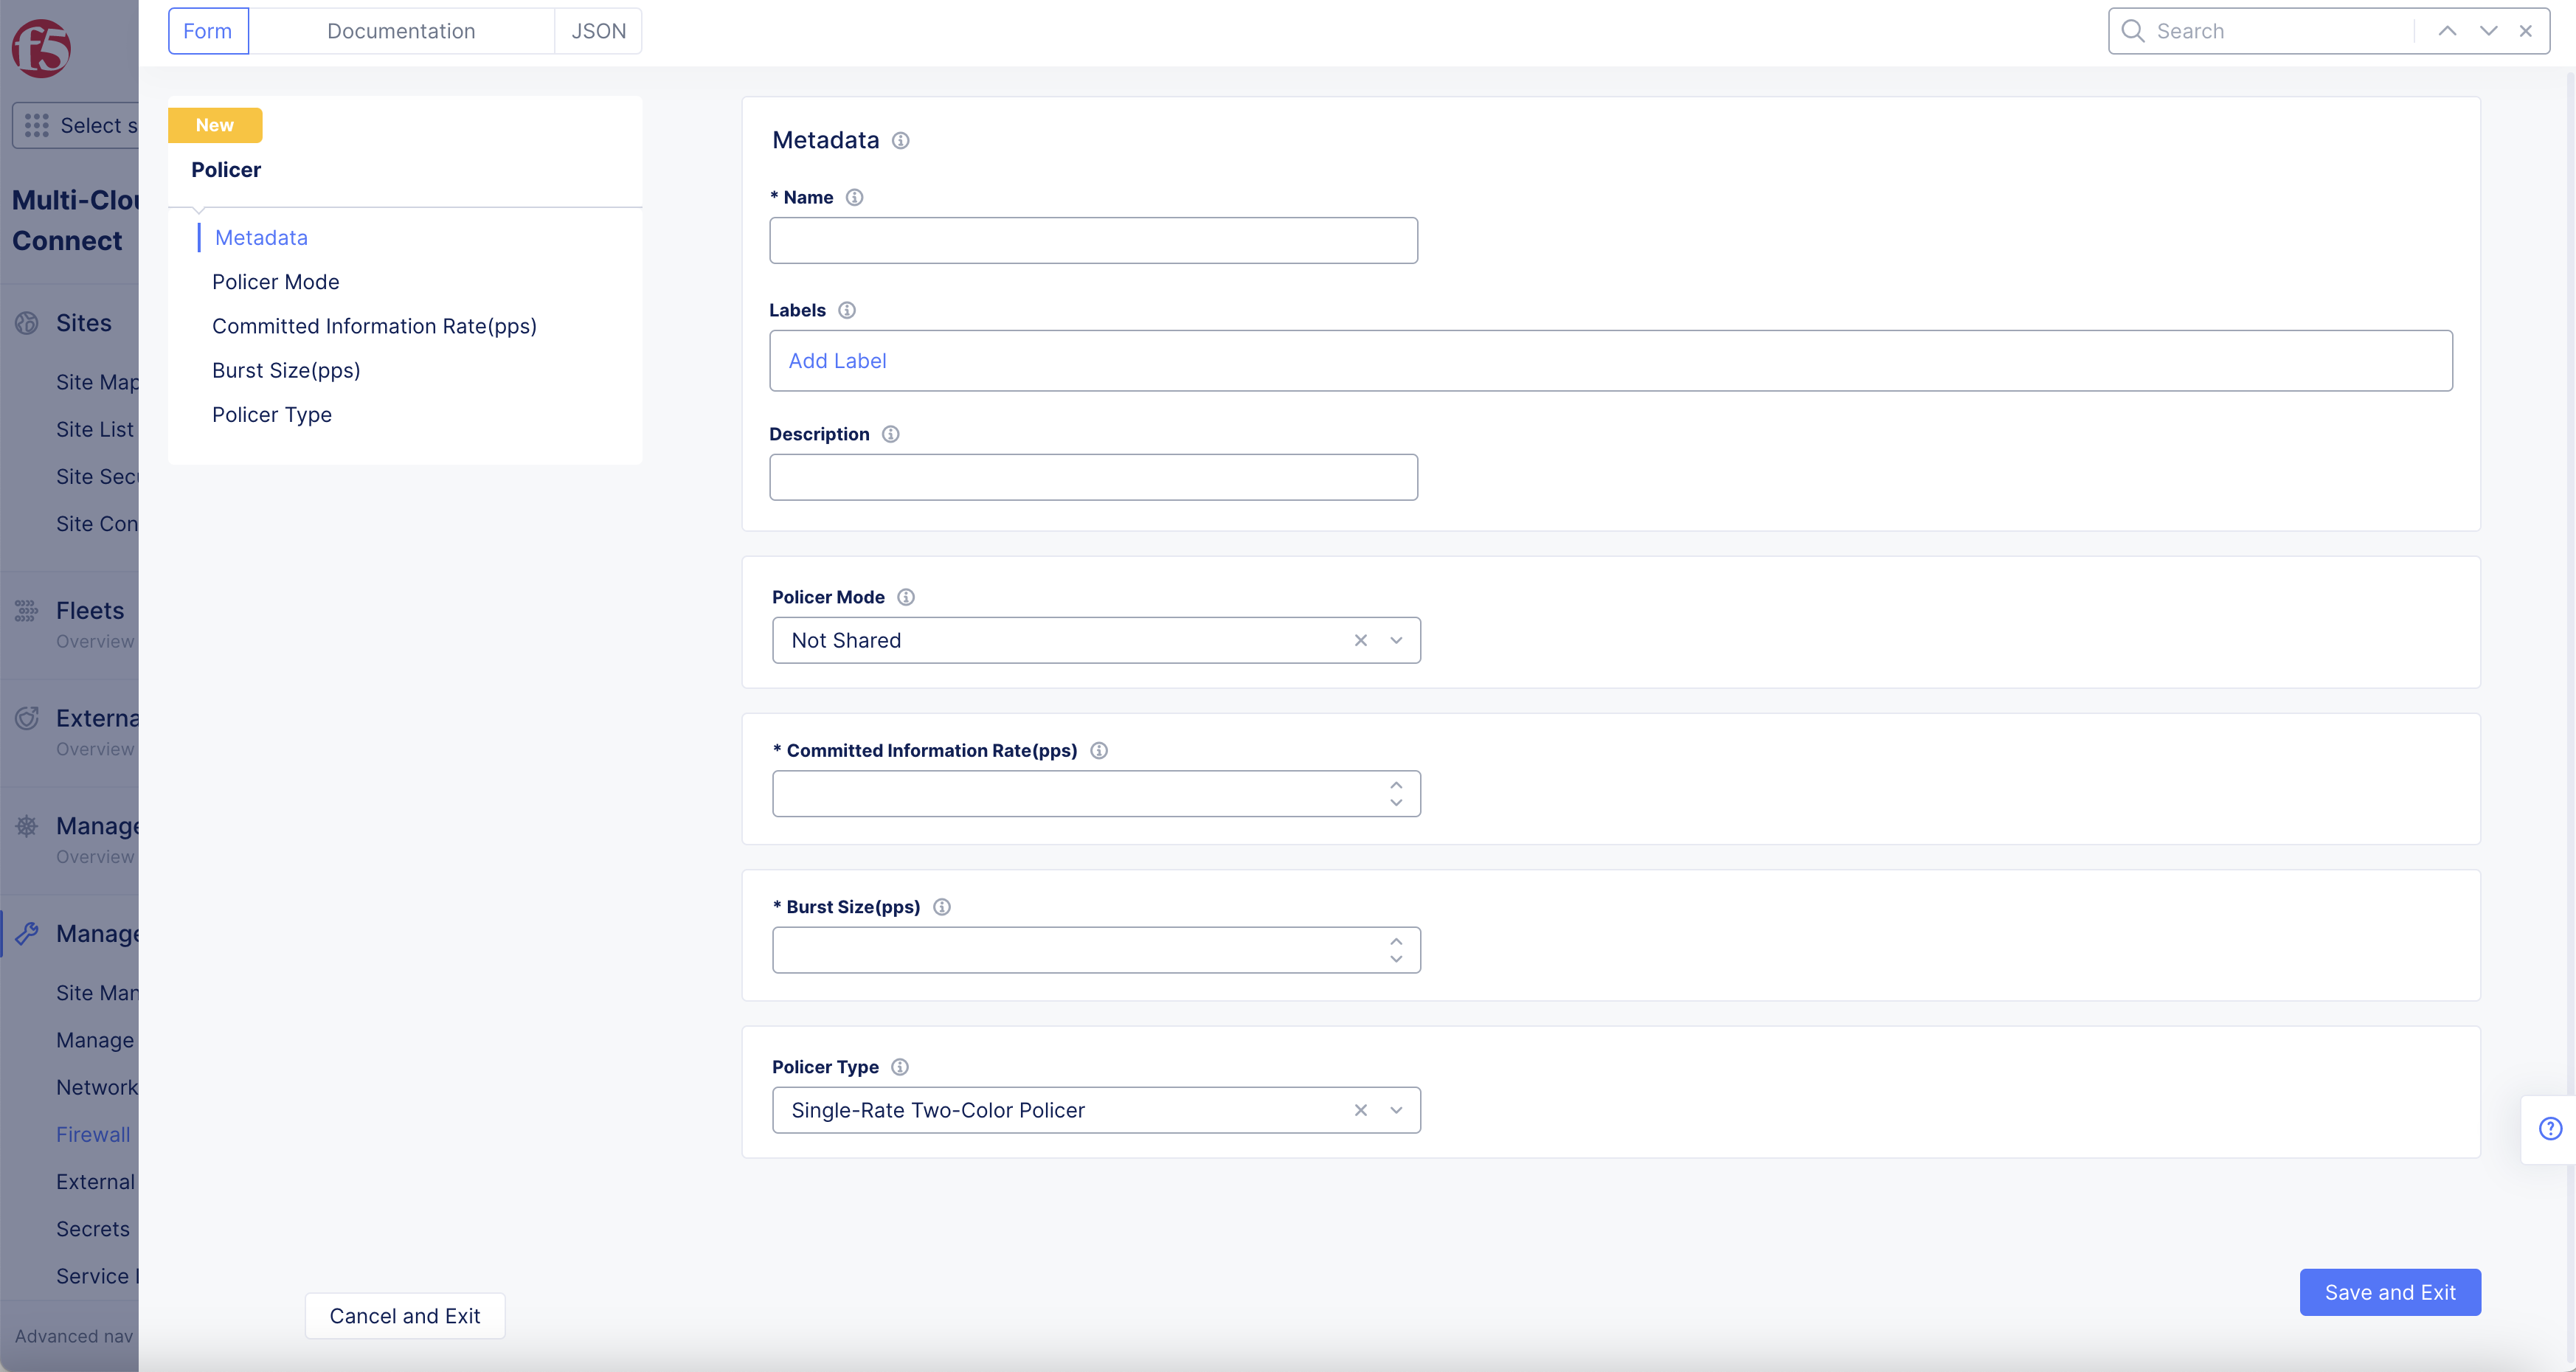Image resolution: width=2576 pixels, height=1372 pixels.
Task: Click the Sites globe icon in sidebar
Action: [x=27, y=323]
